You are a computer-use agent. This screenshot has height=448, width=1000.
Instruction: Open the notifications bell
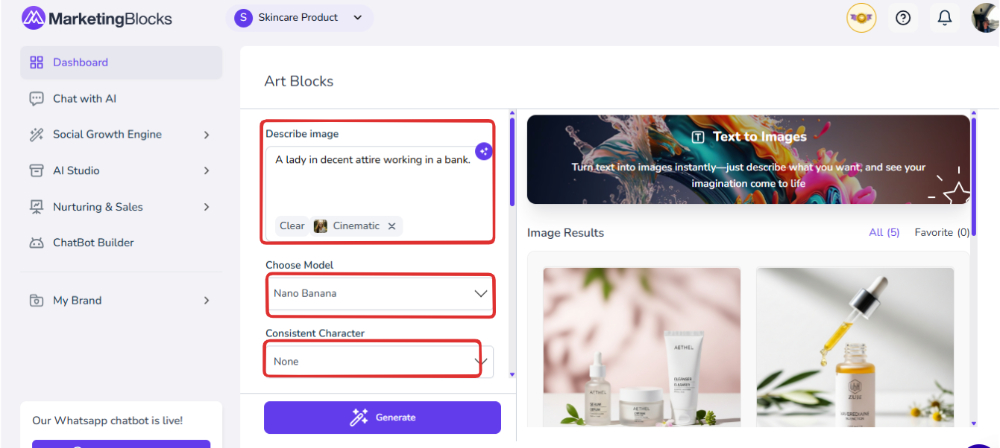pyautogui.click(x=944, y=18)
